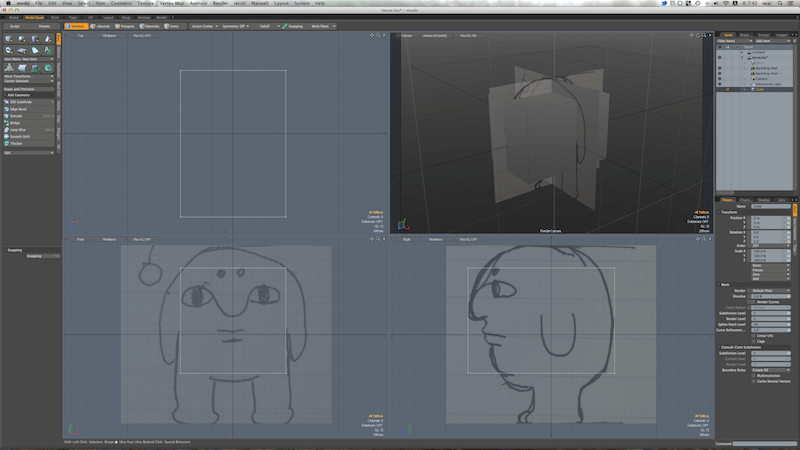Activate the green Scale tool icon
Viewport: 800px width, 450px height.
click(x=48, y=68)
